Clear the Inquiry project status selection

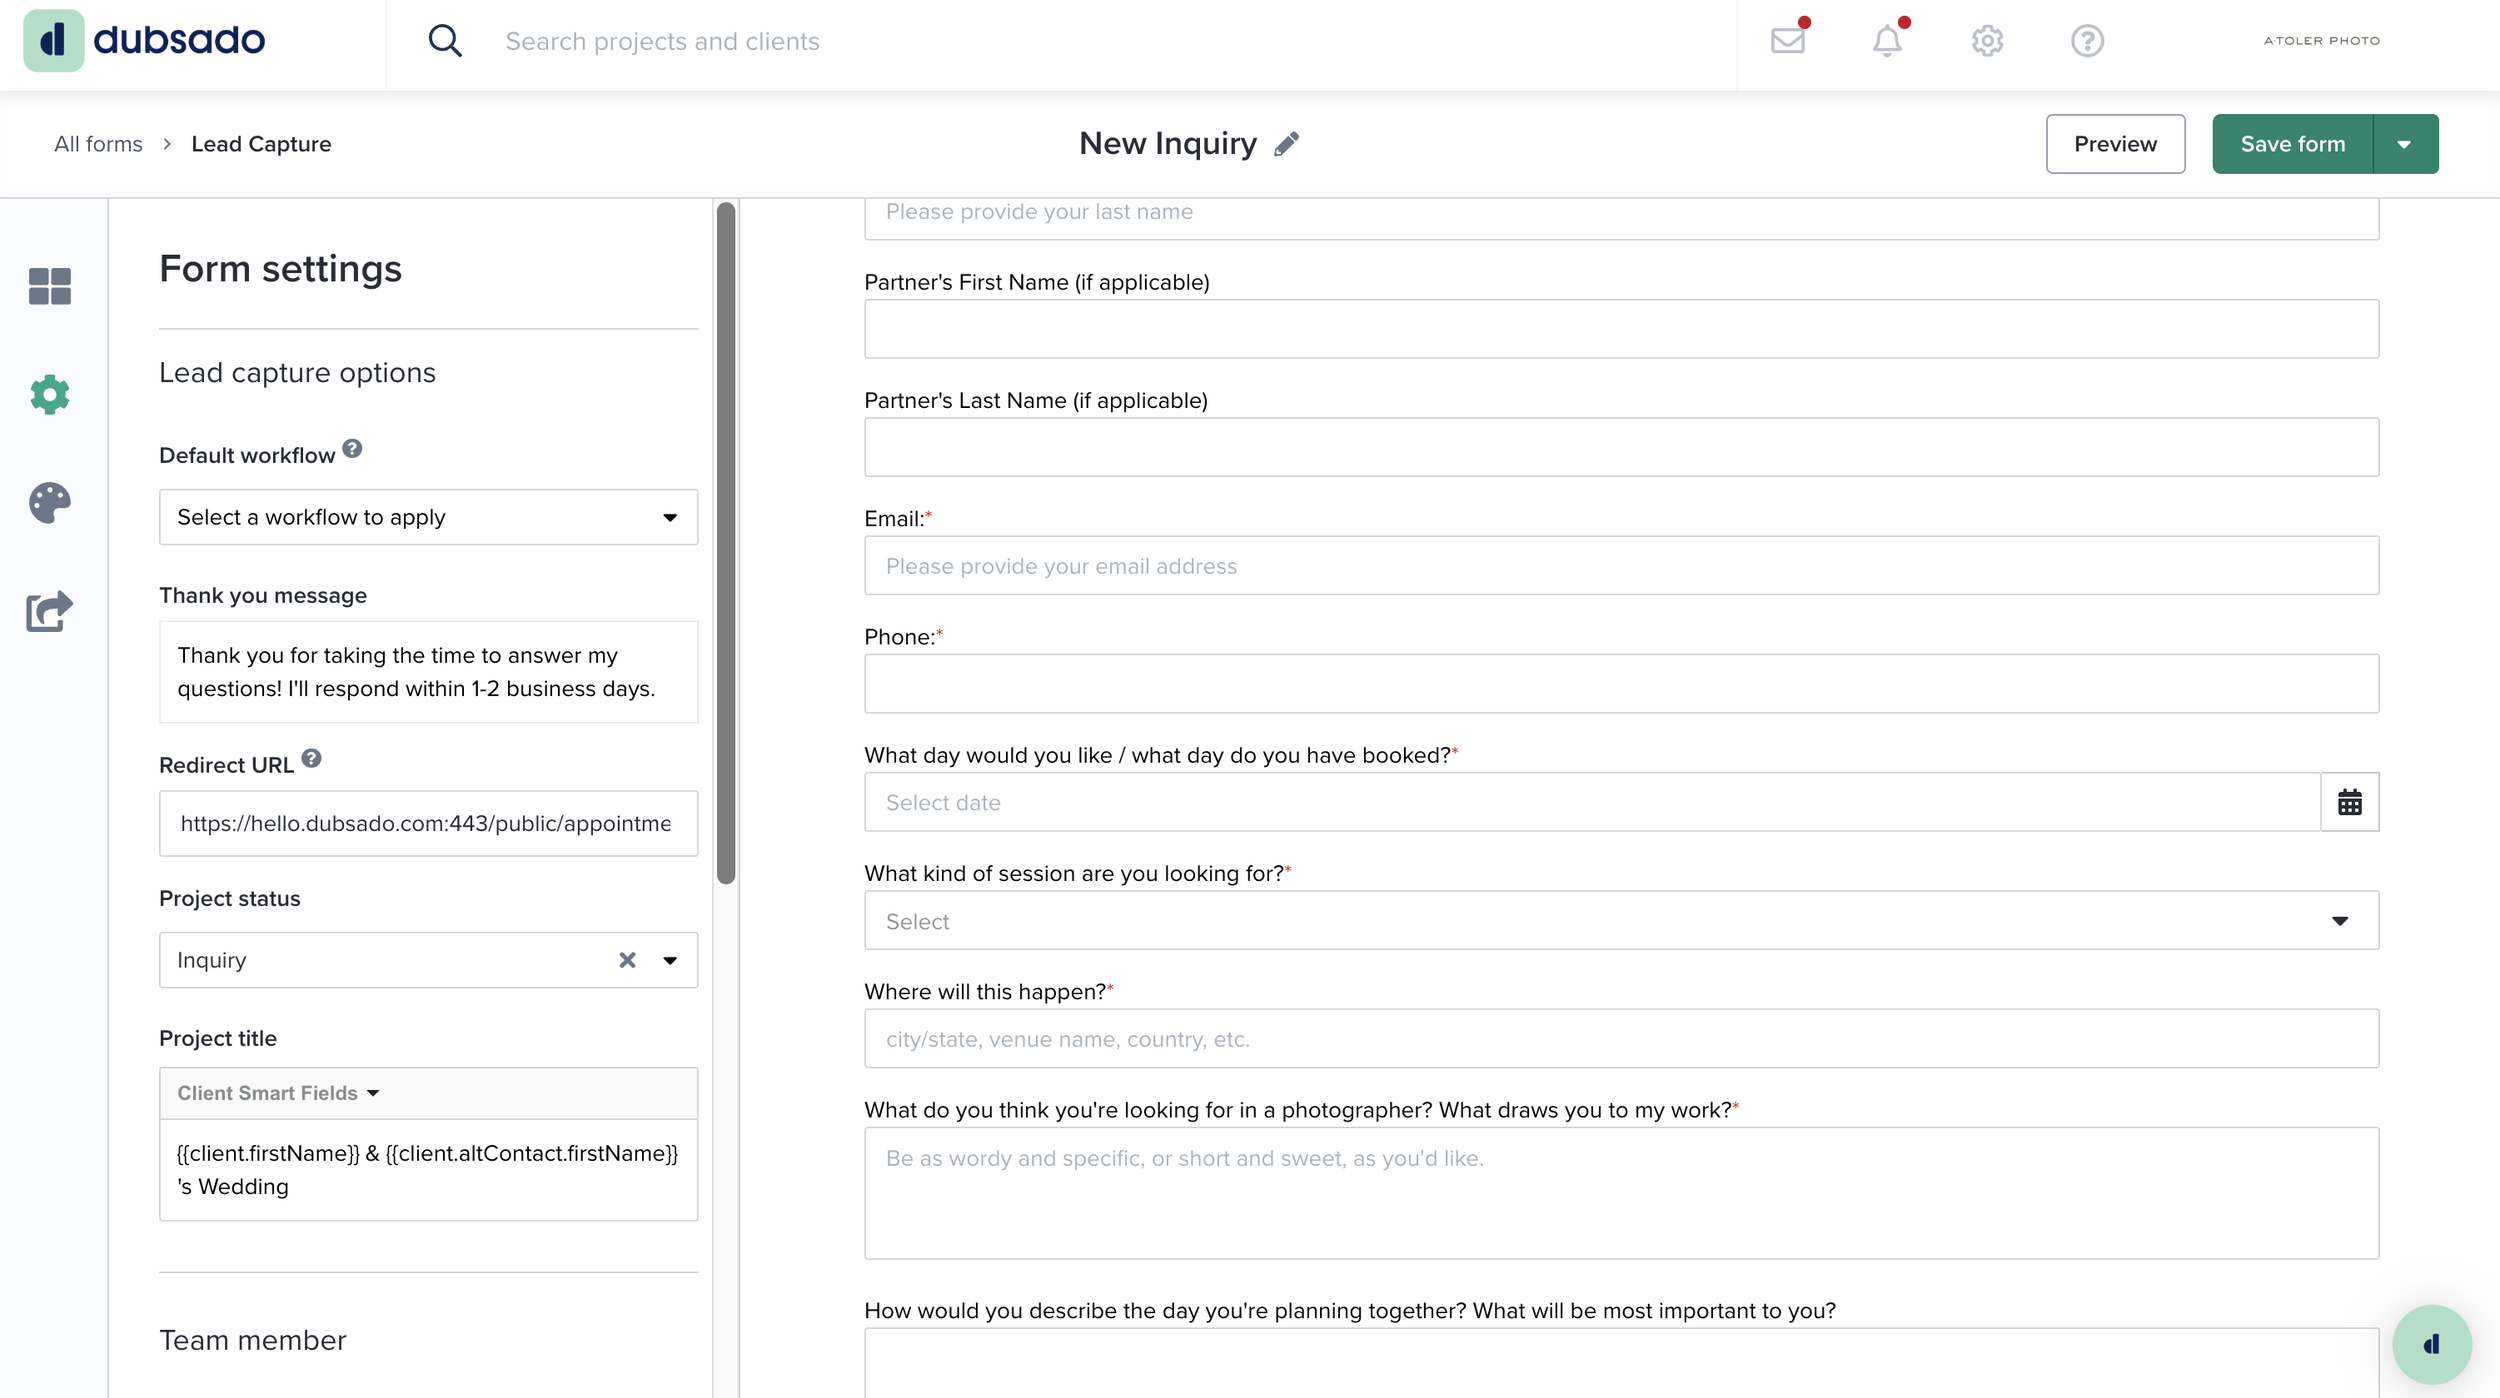click(627, 960)
